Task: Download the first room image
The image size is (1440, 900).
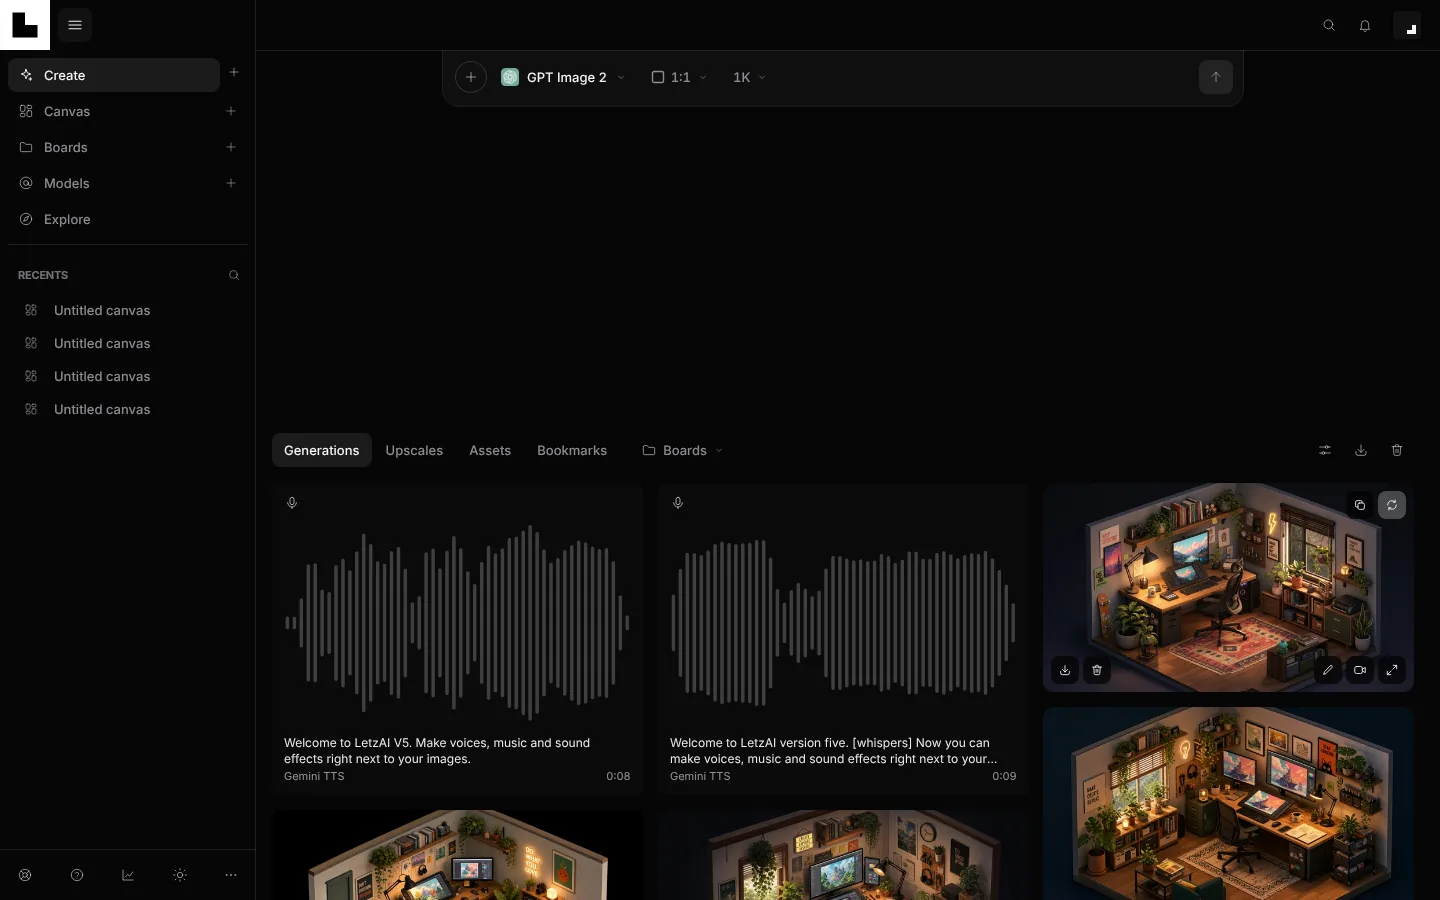Action: point(1065,670)
